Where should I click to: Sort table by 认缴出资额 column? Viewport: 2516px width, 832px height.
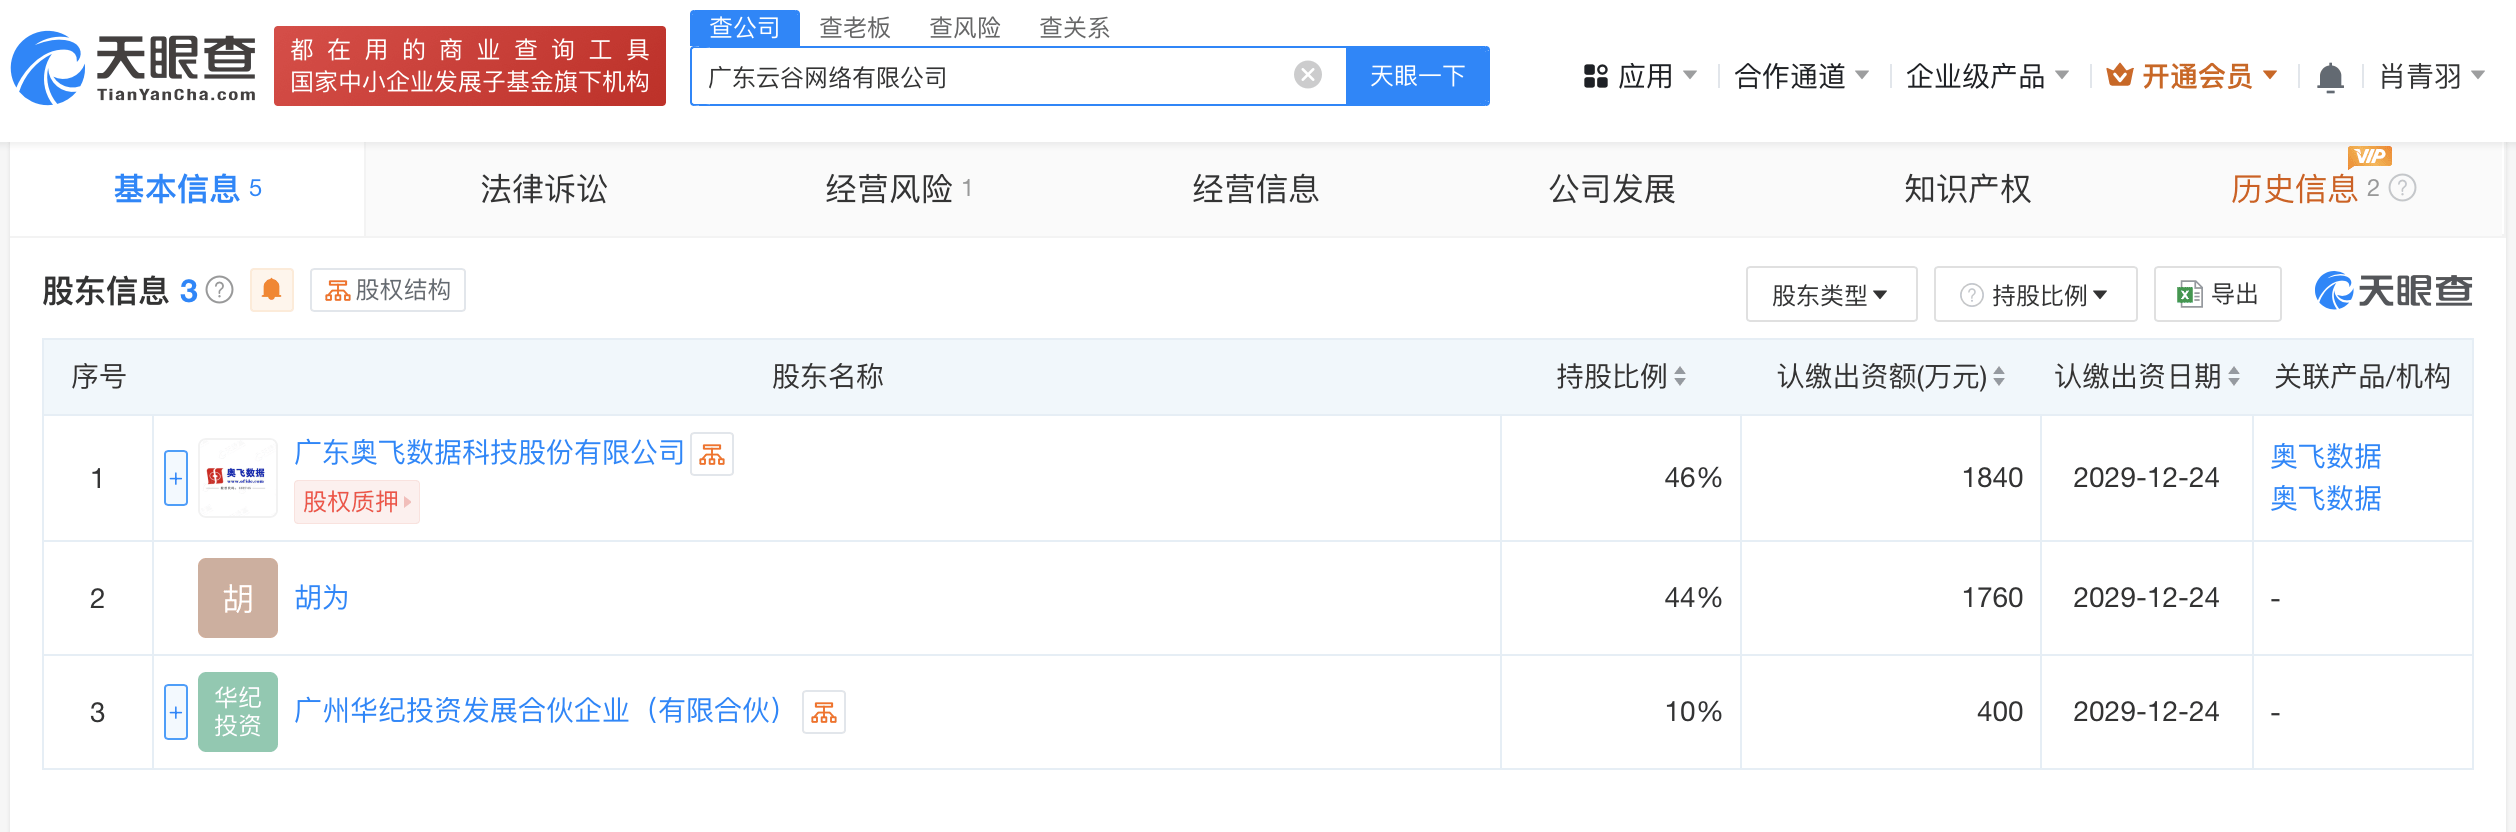click(1998, 377)
